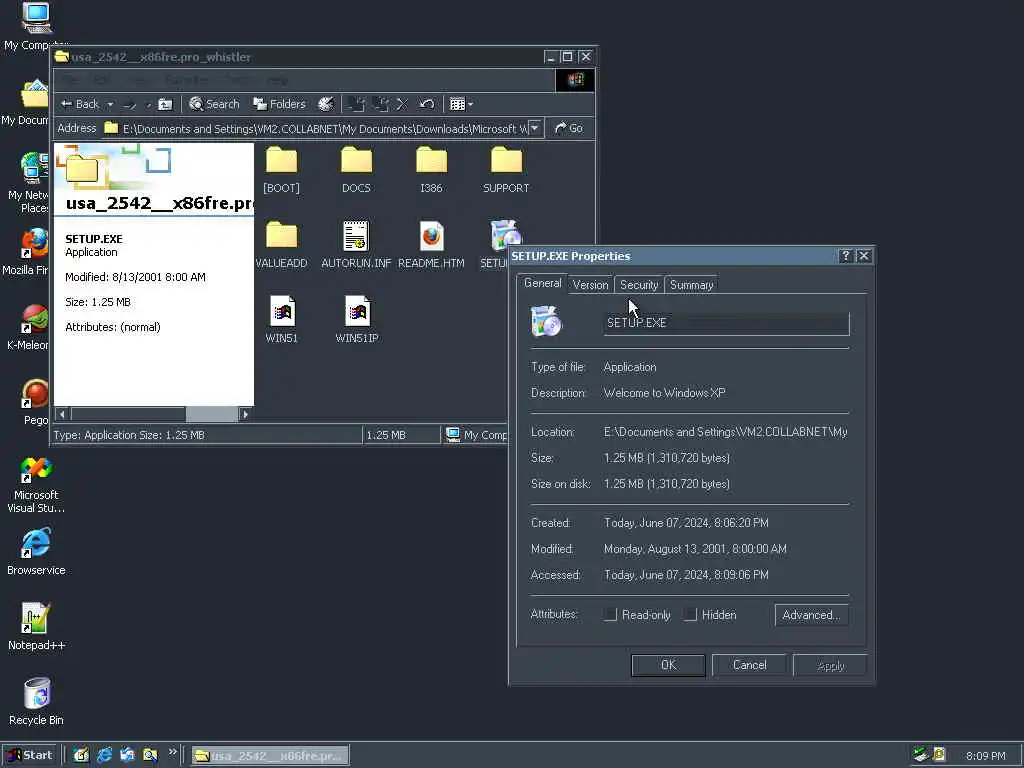Select the I386 folder

click(x=431, y=170)
